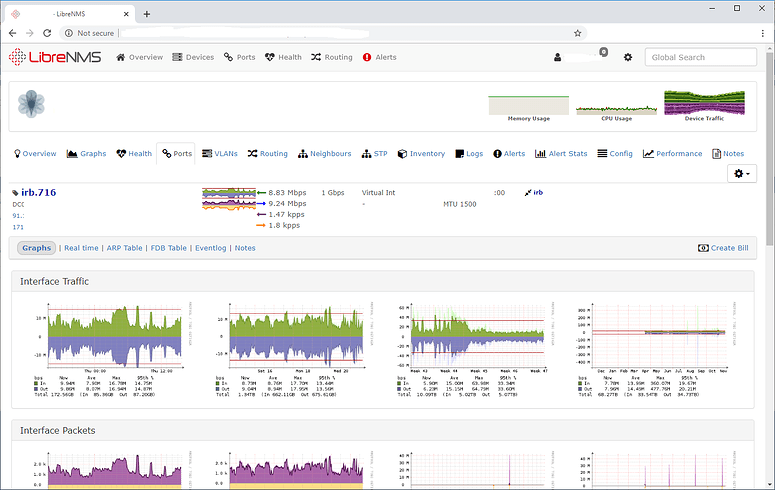Open the settings gear in top navbar

click(x=628, y=58)
